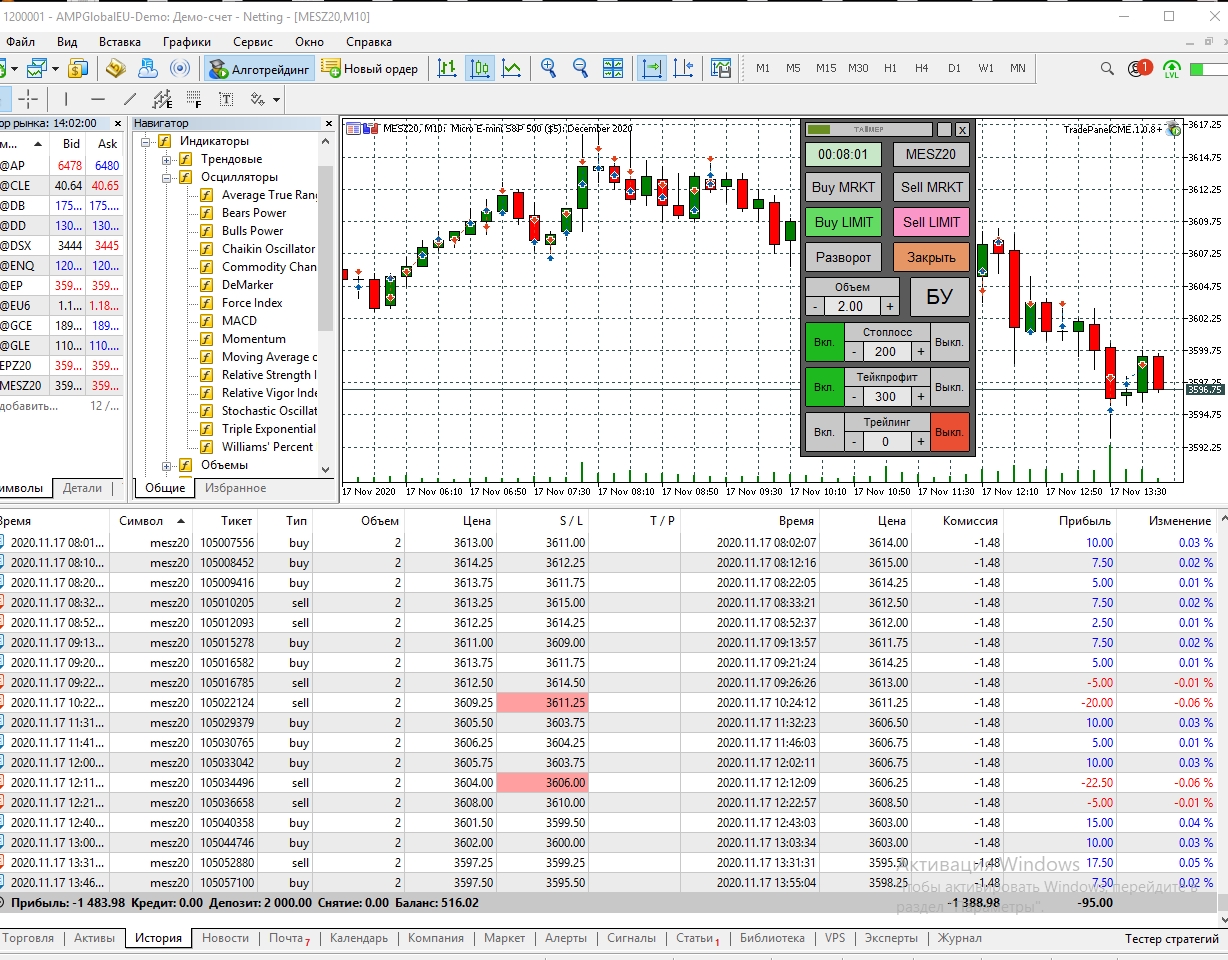Open the Файл menu
The height and width of the screenshot is (960, 1228).
pos(20,42)
